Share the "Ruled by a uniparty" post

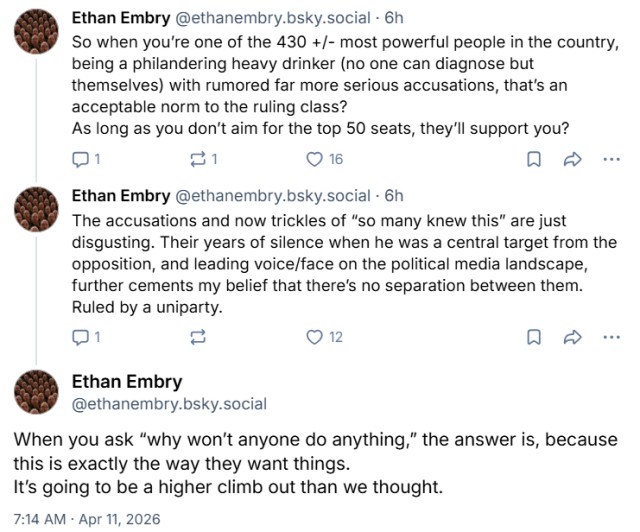[x=573, y=337]
